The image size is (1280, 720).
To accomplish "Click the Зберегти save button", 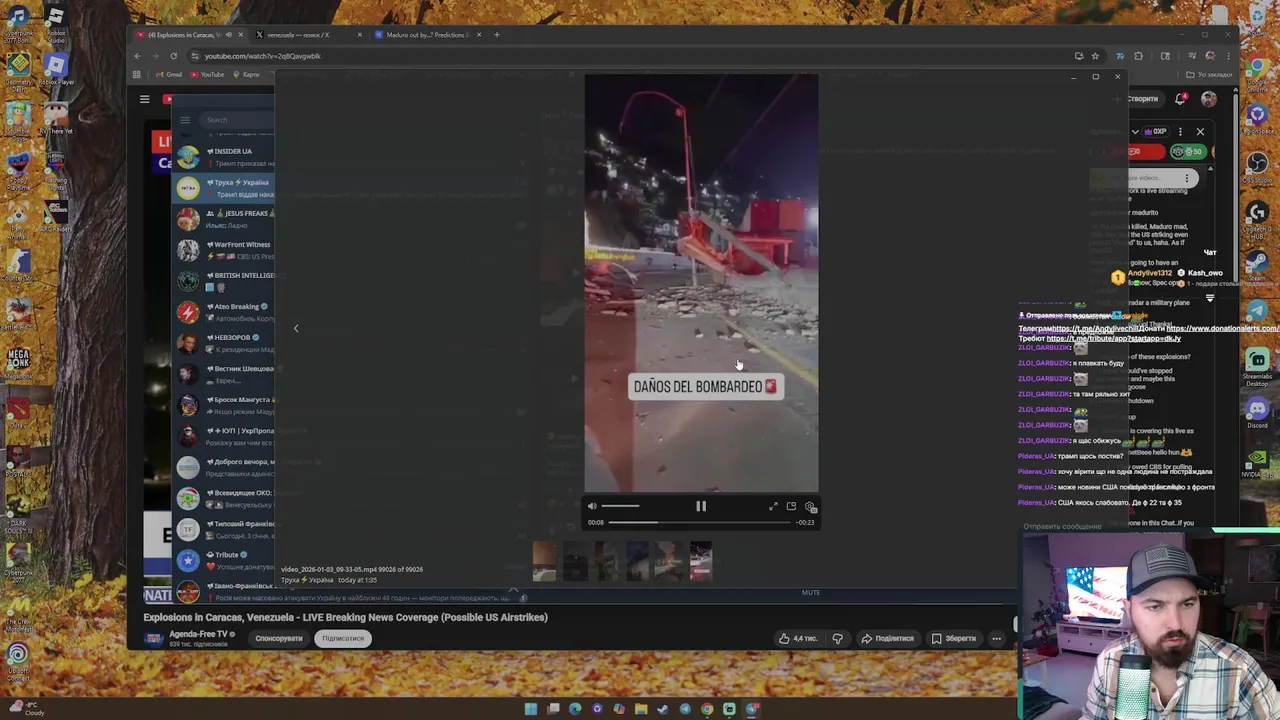I will tap(953, 638).
